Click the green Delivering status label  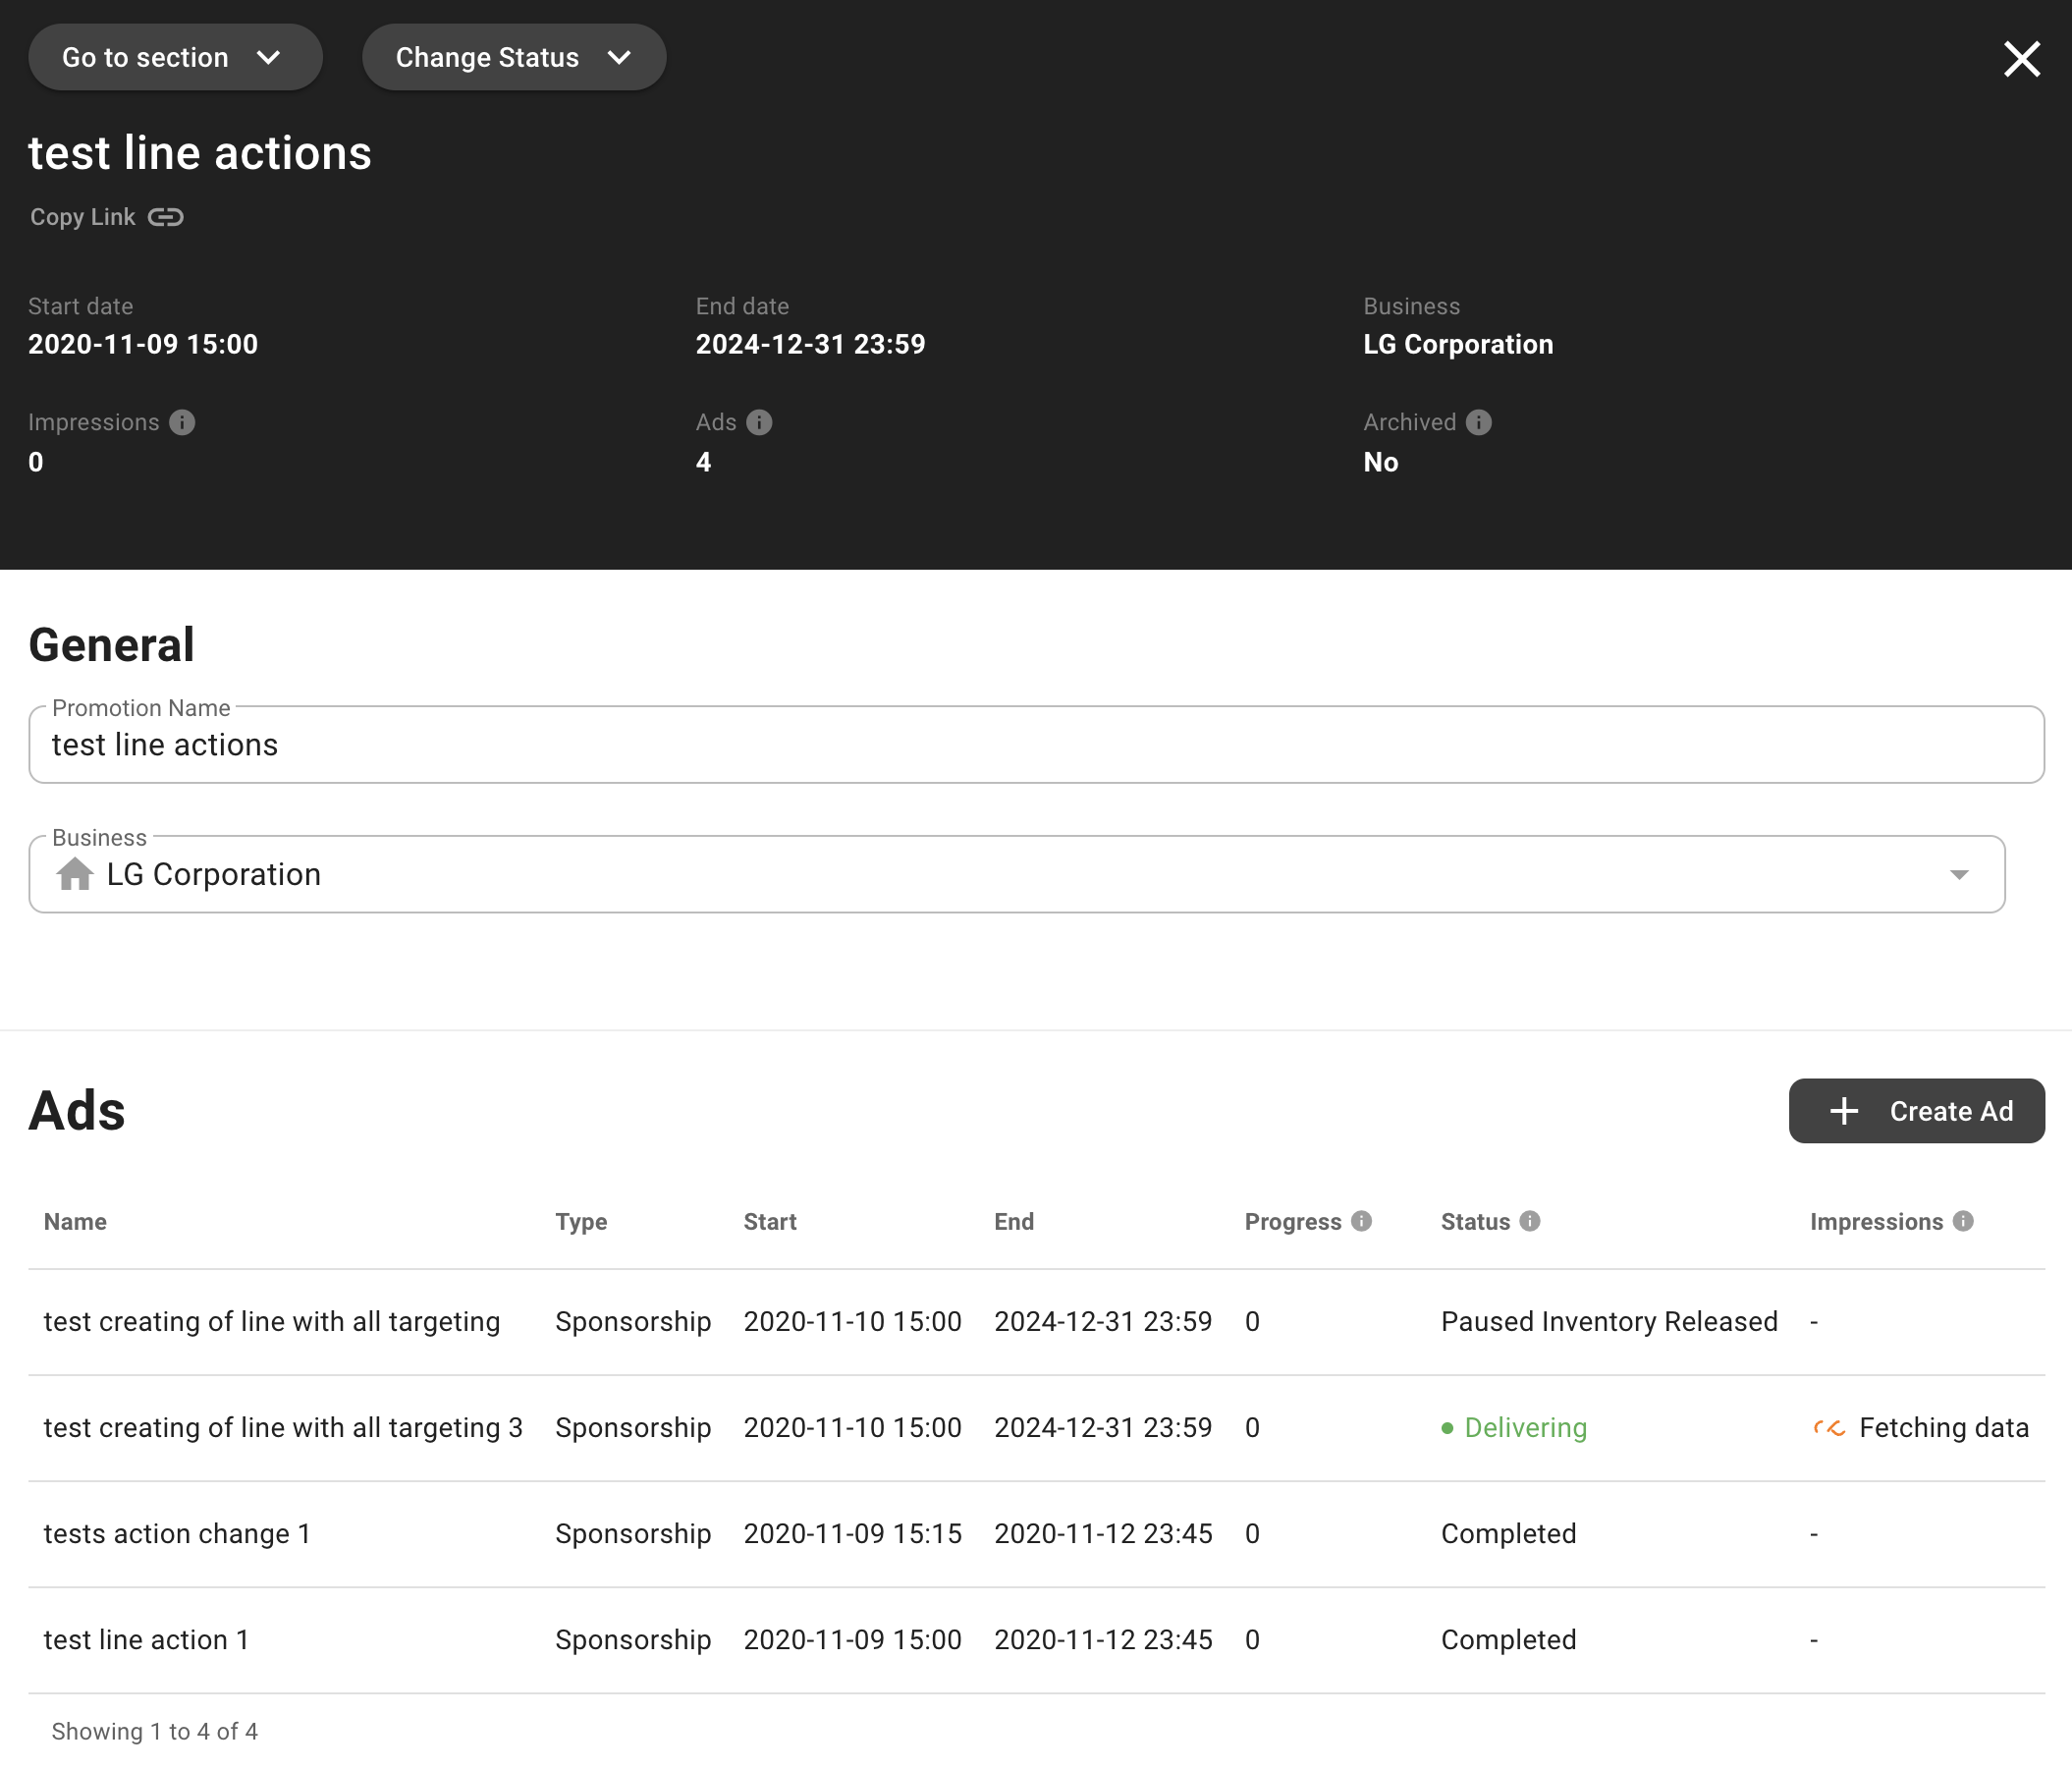pyautogui.click(x=1524, y=1428)
